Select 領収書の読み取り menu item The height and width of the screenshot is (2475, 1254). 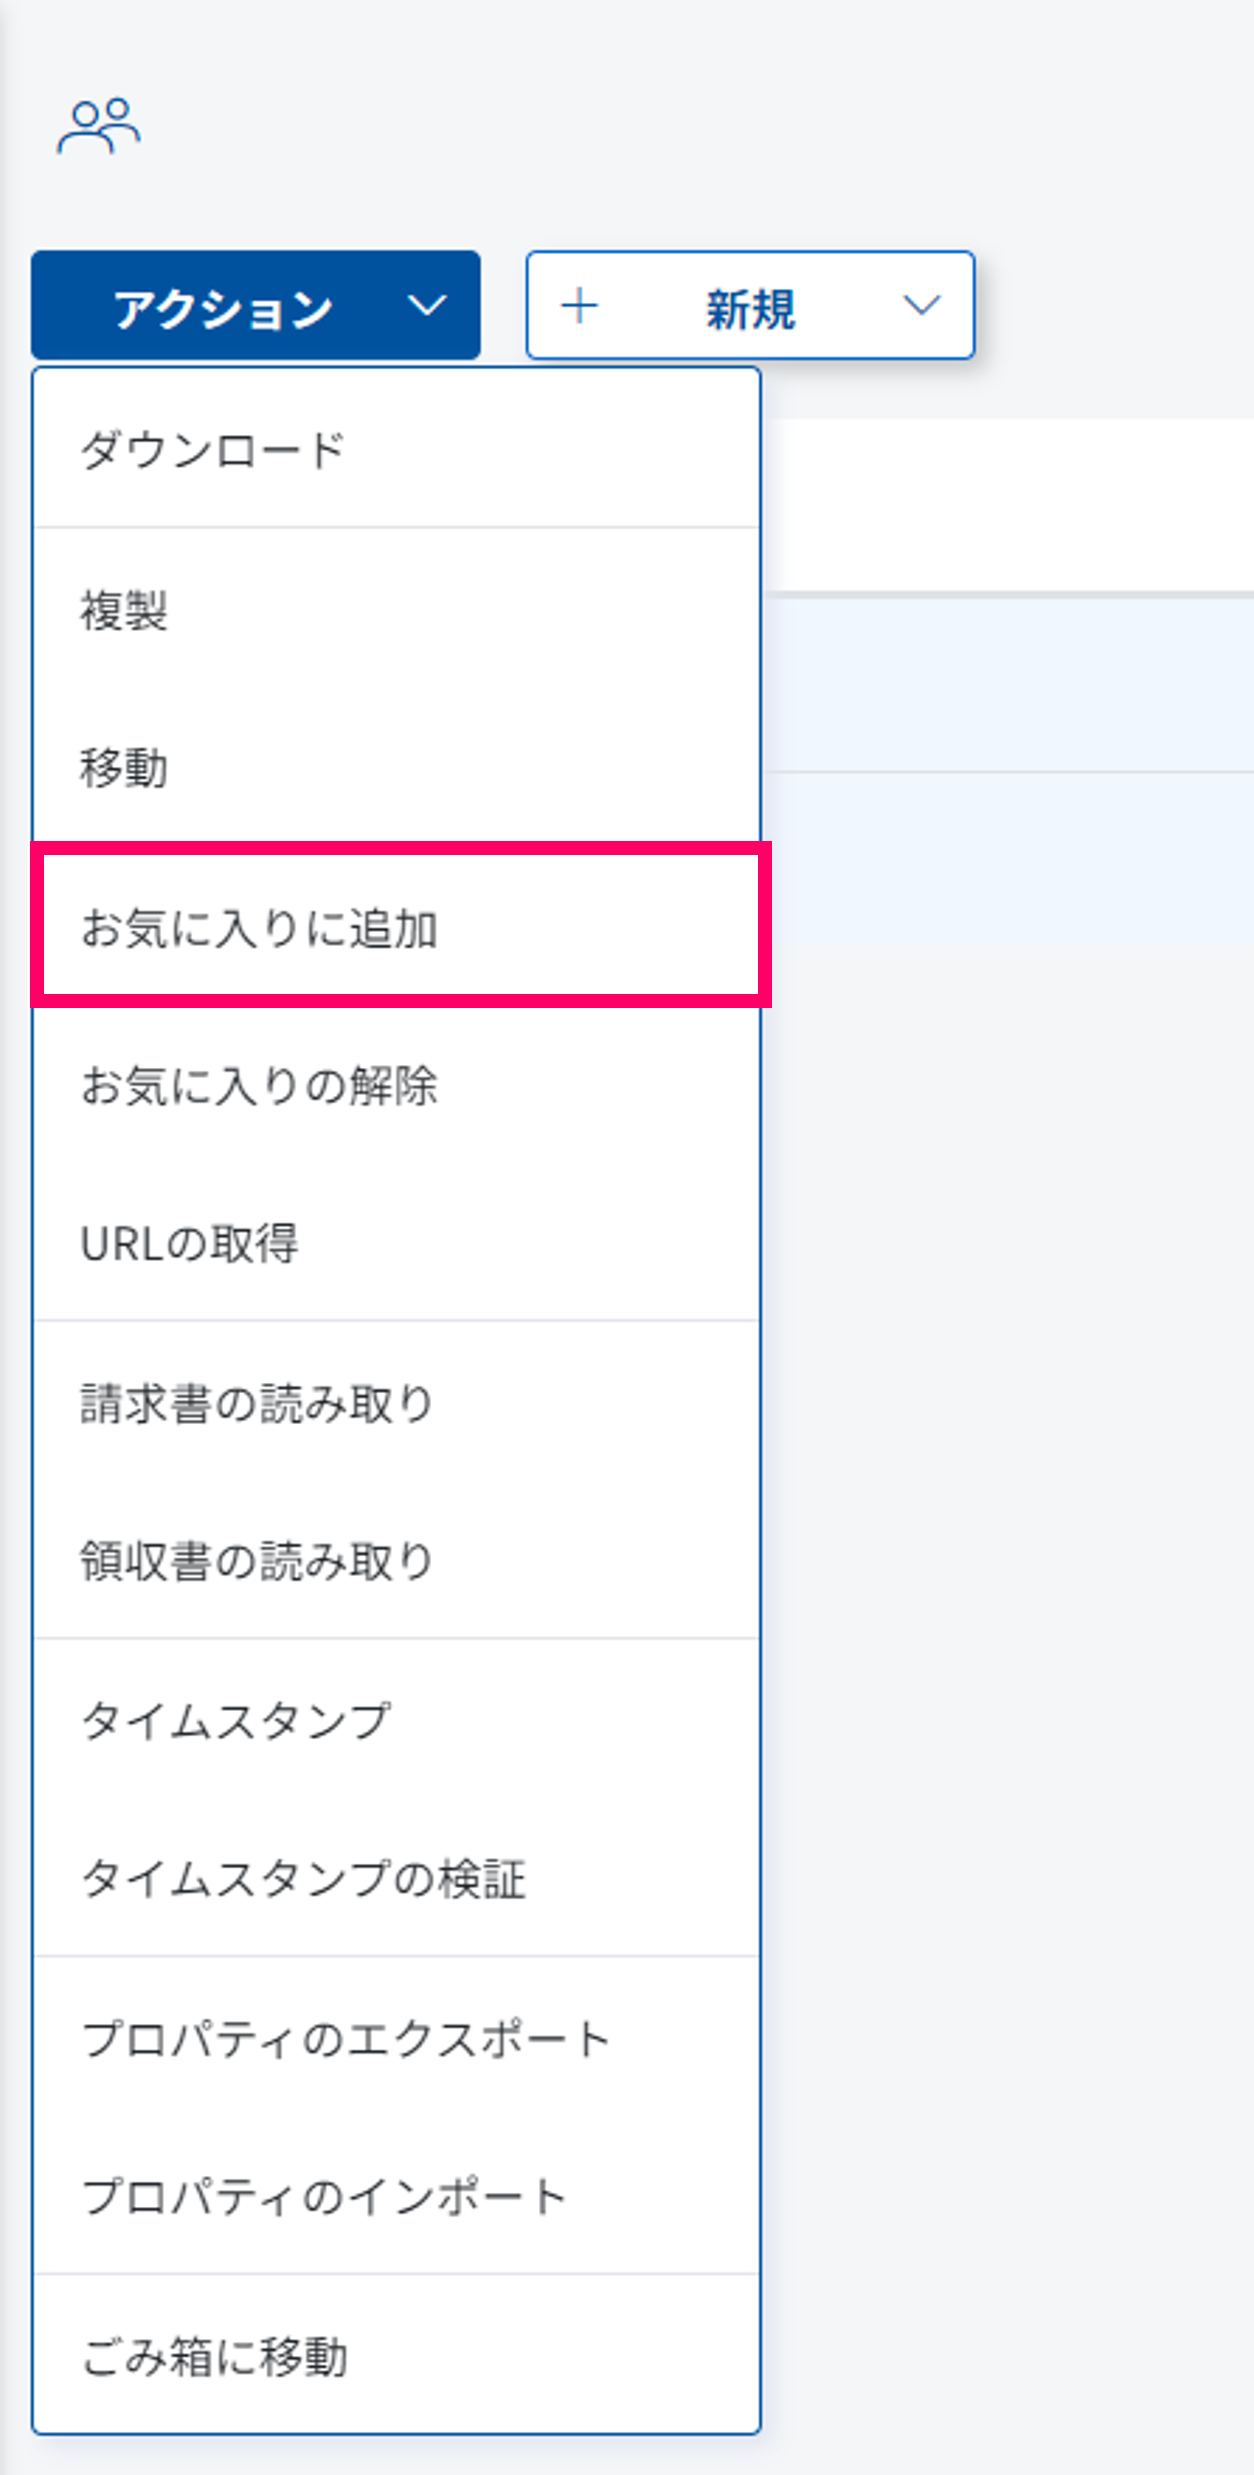click(256, 1561)
